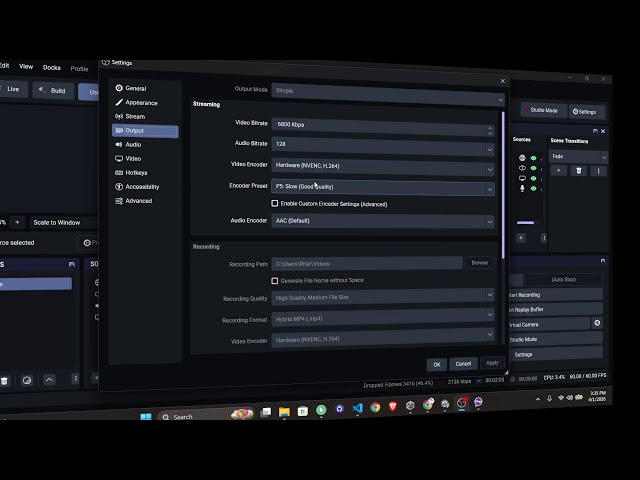
Task: Click Start Replay Buffer in Controls dock
Action: coord(556,310)
